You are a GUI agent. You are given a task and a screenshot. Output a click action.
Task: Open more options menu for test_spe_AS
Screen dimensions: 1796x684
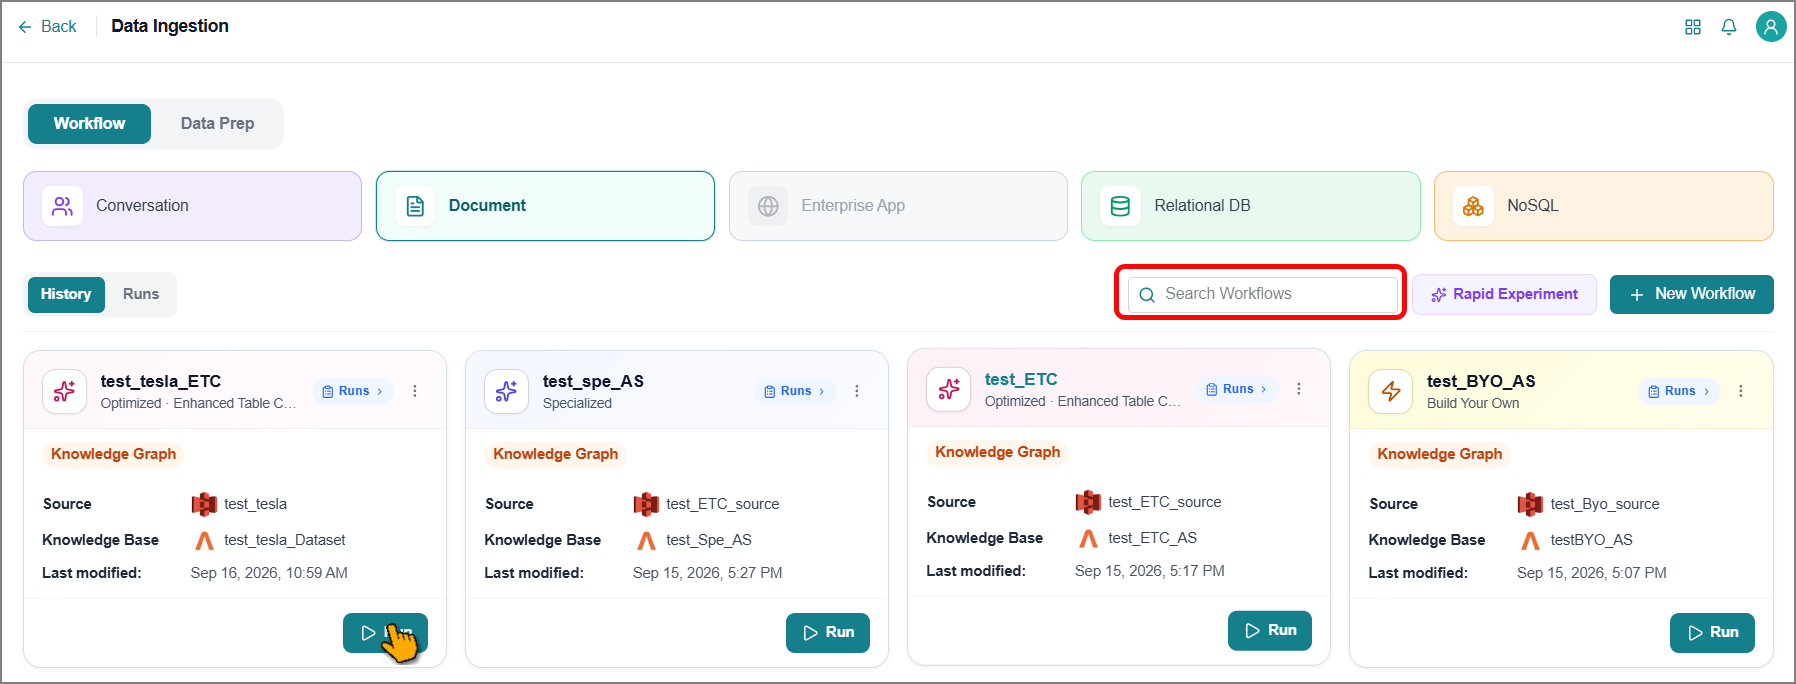[x=857, y=391]
